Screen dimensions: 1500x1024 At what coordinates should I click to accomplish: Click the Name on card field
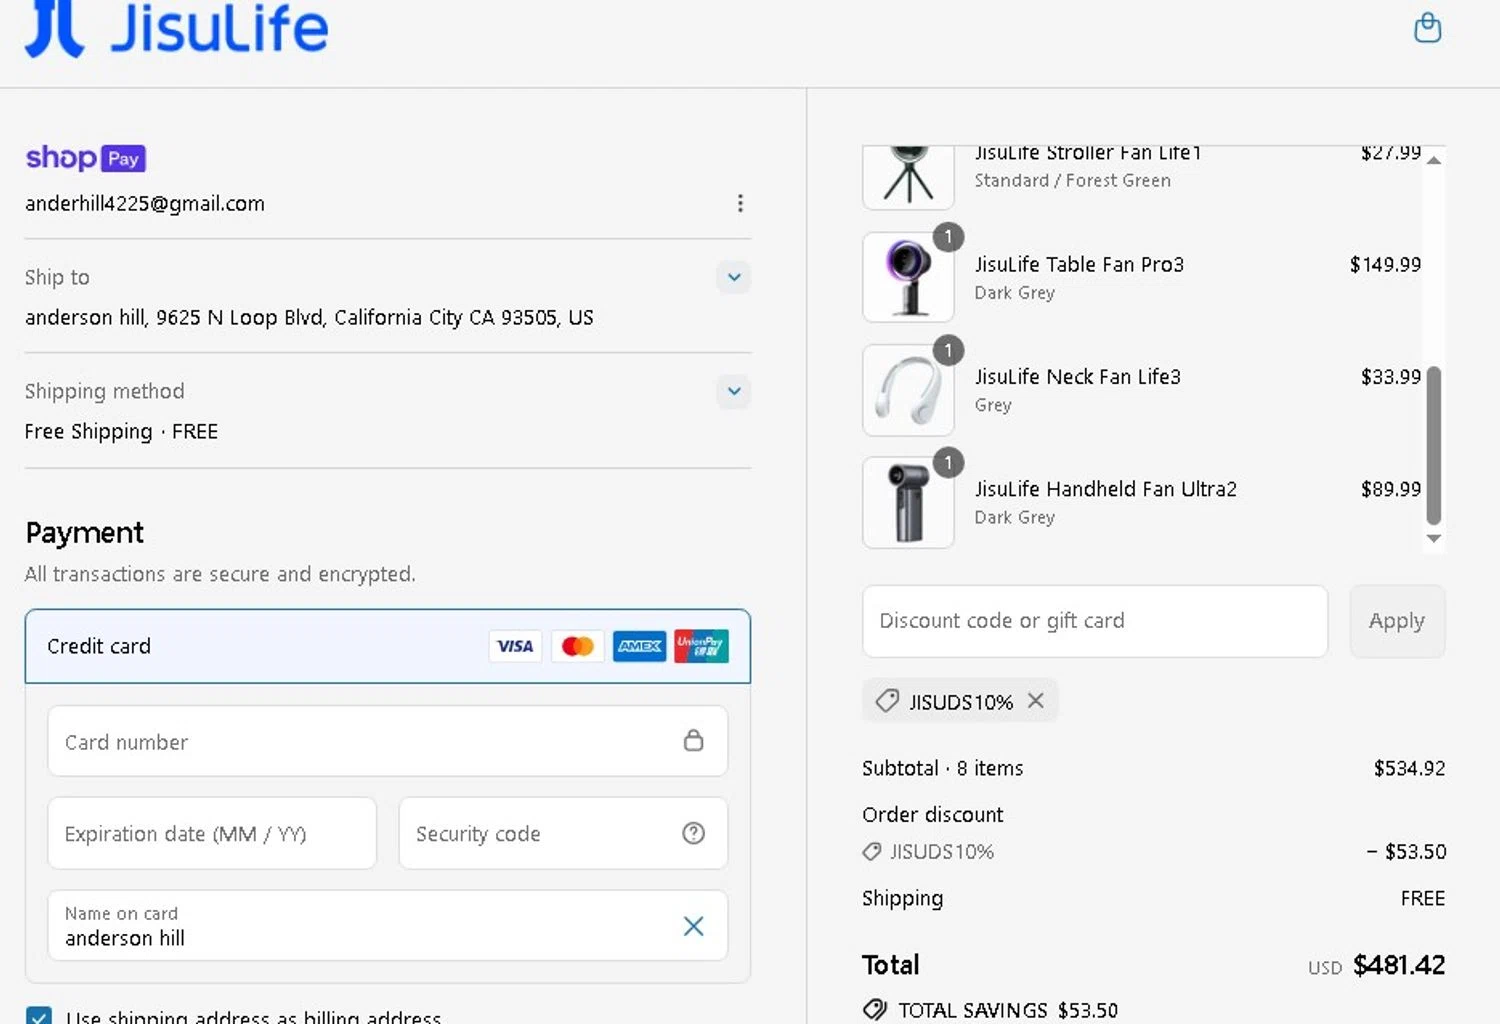388,926
